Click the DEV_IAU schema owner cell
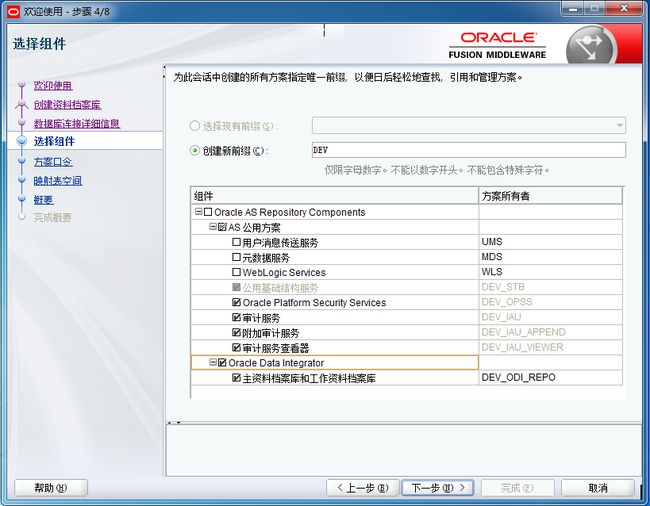Screen dimensions: 650x506 pos(551,317)
